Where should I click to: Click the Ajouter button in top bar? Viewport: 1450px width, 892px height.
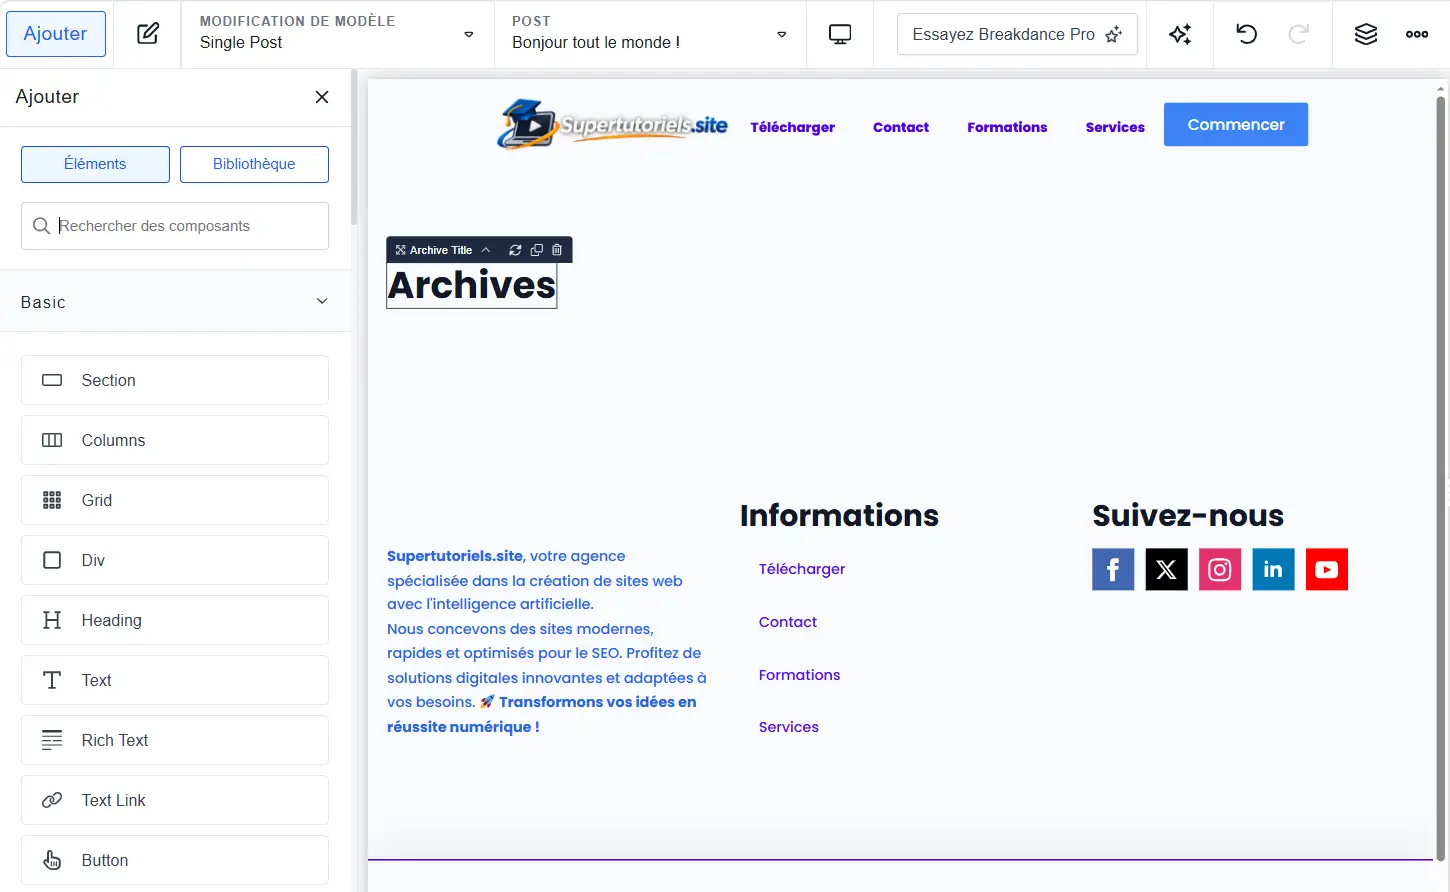[x=56, y=34]
